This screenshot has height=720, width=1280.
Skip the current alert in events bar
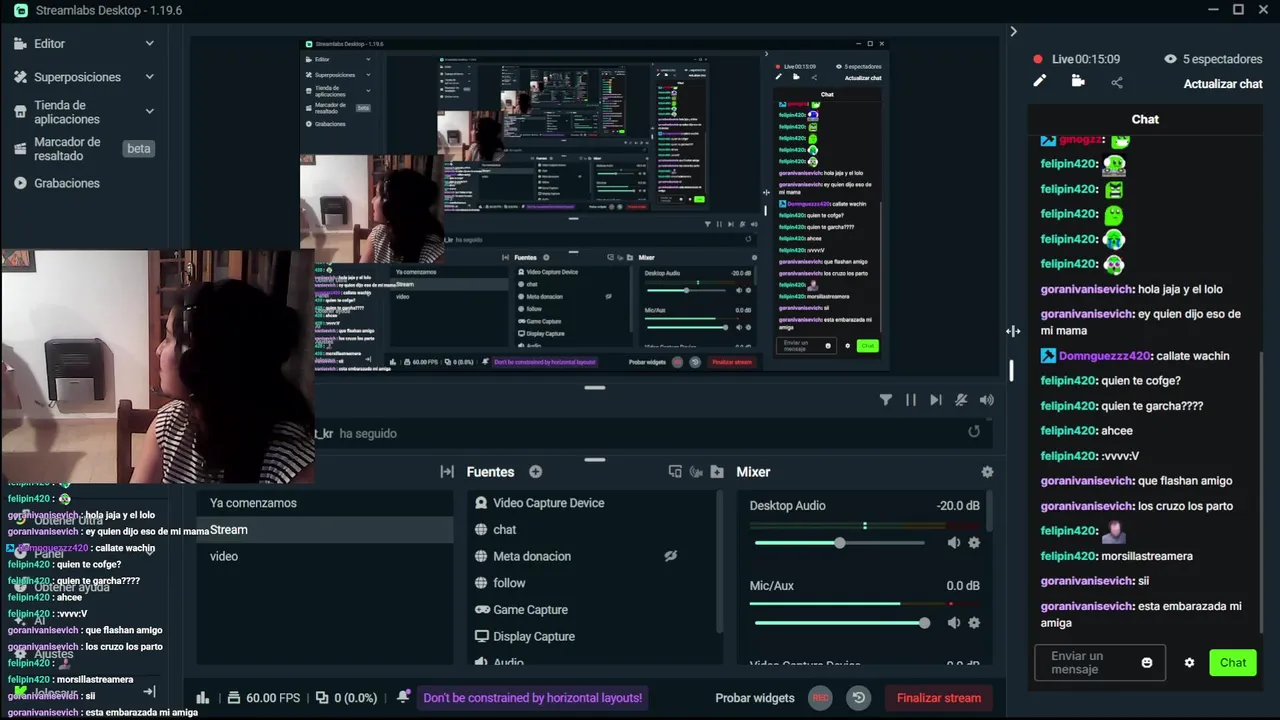(x=936, y=400)
